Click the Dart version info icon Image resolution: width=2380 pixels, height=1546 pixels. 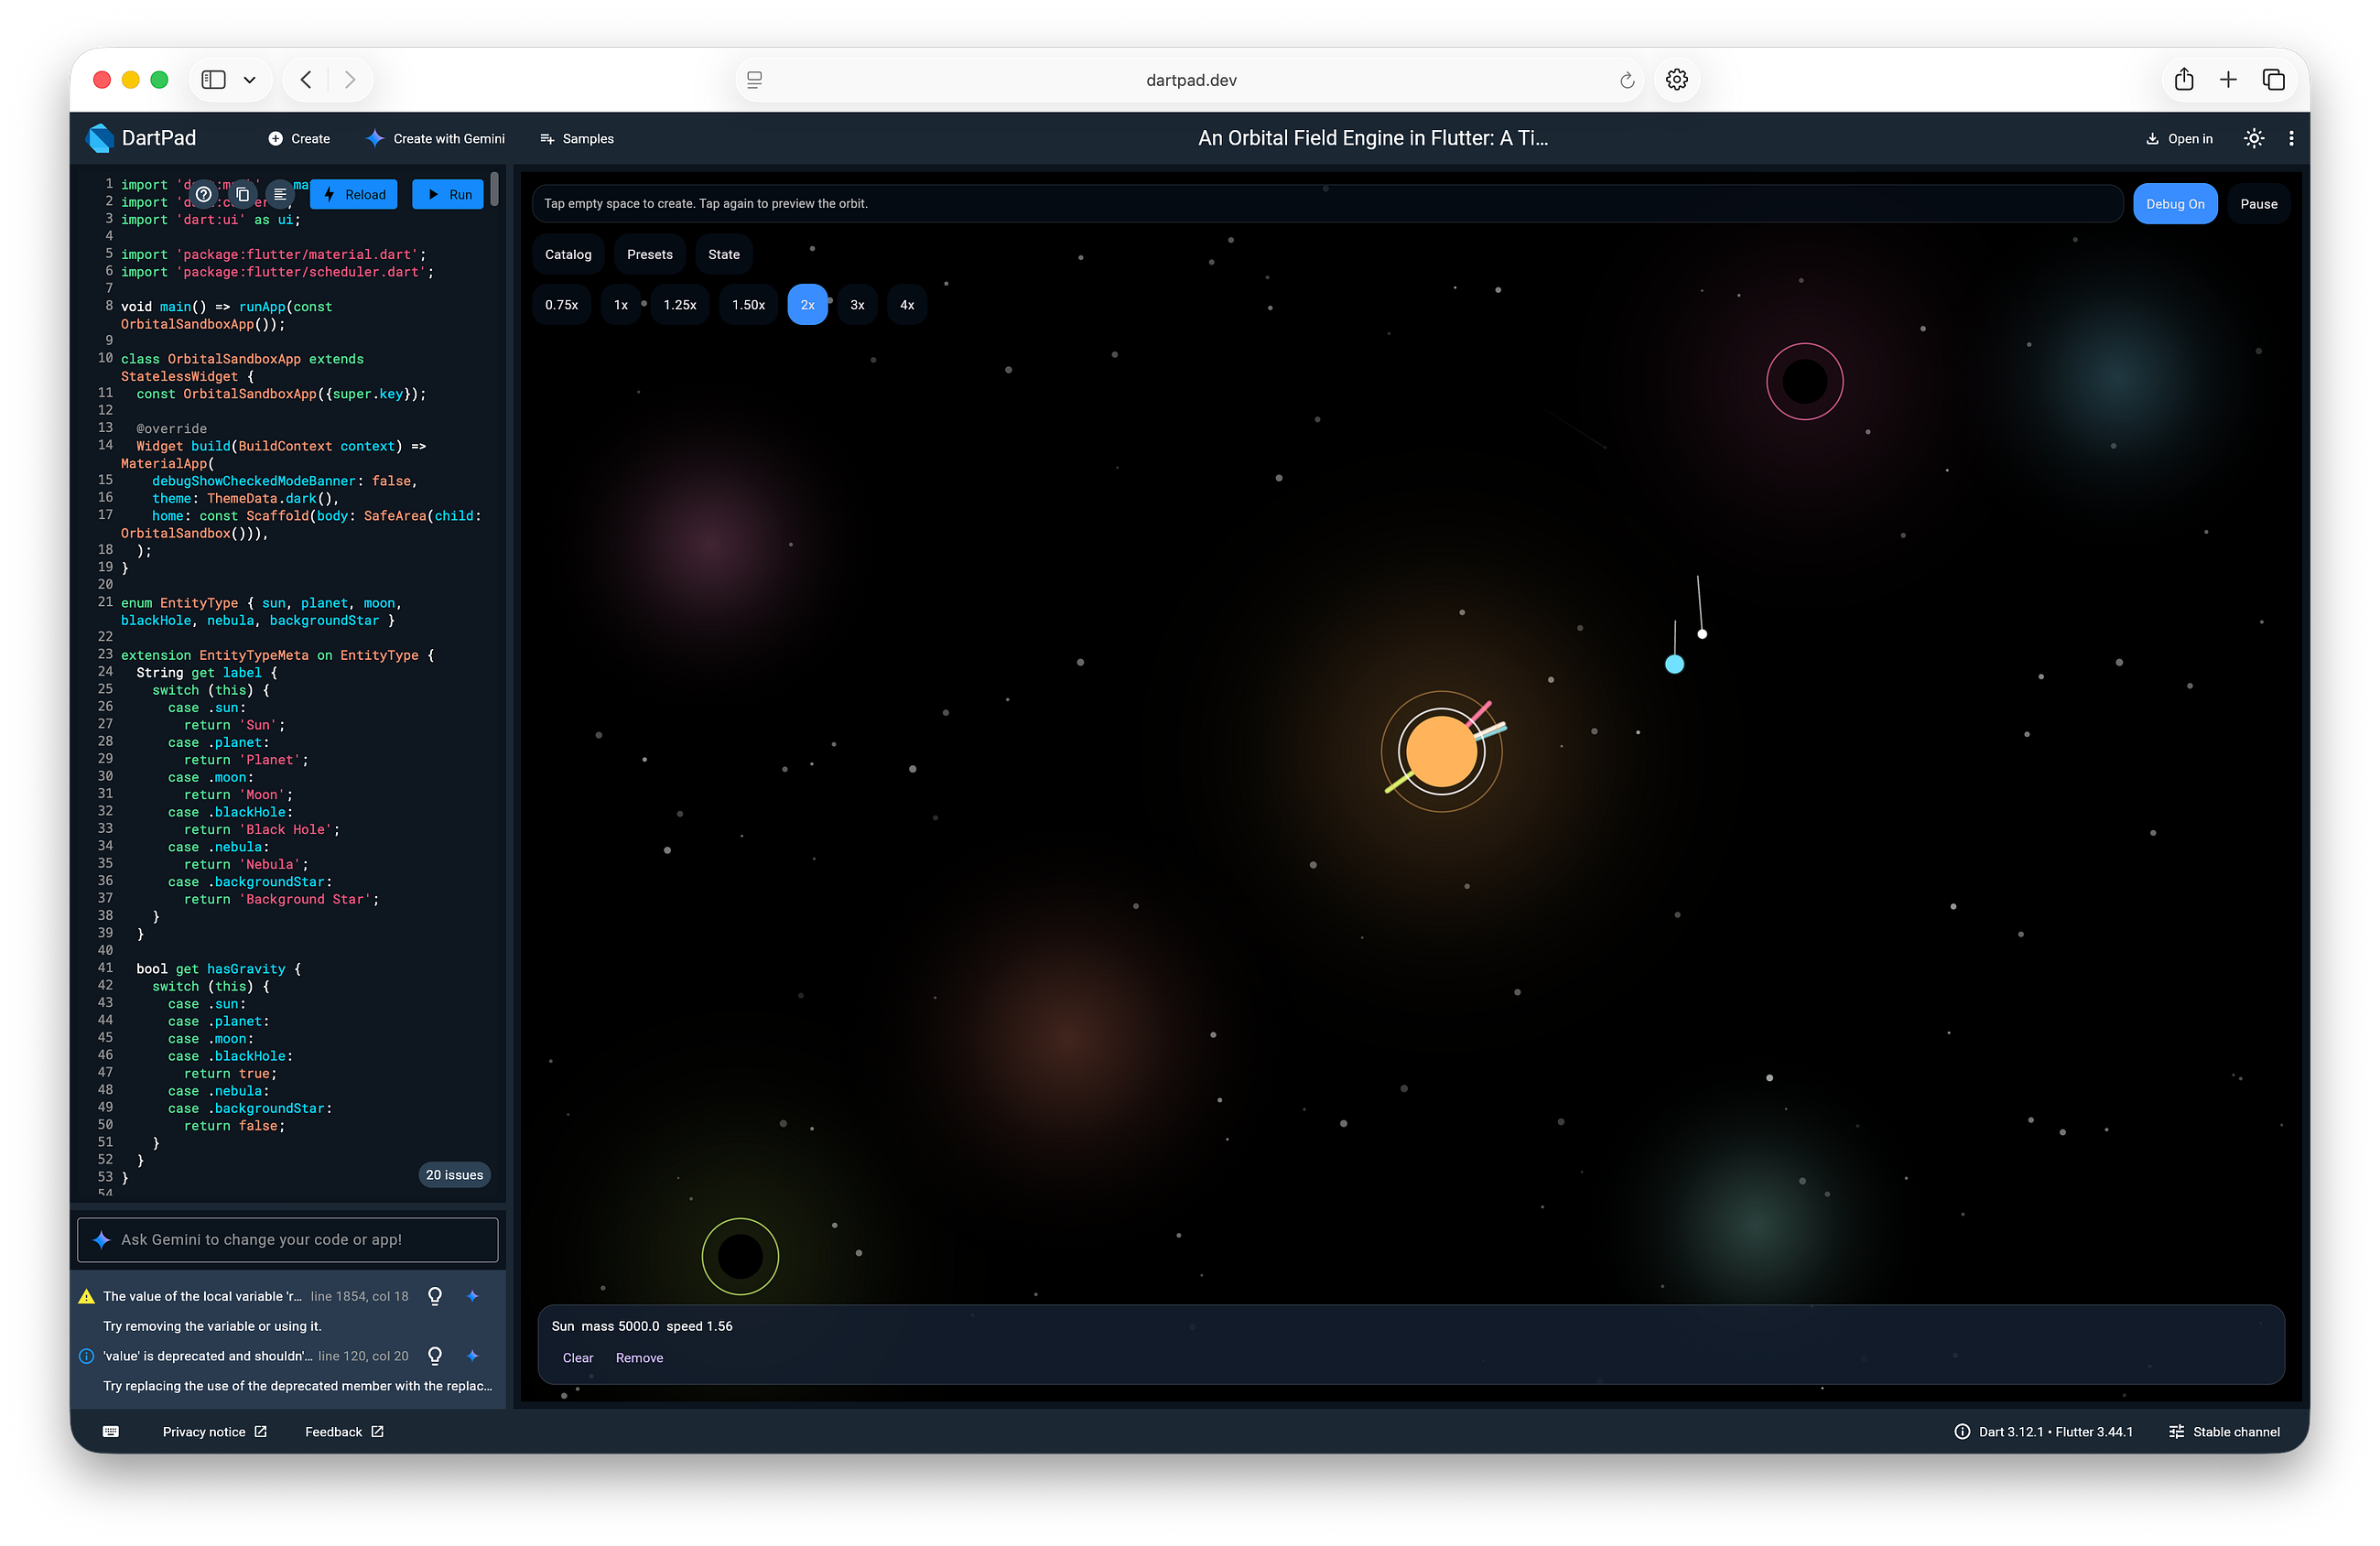point(1962,1431)
